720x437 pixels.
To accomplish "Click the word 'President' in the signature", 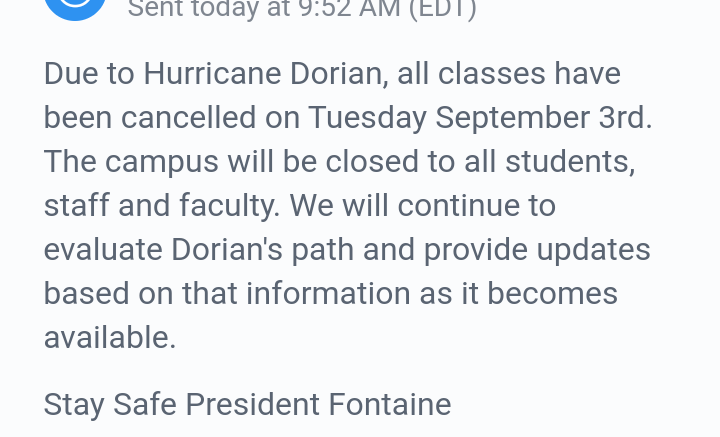I will click(253, 404).
